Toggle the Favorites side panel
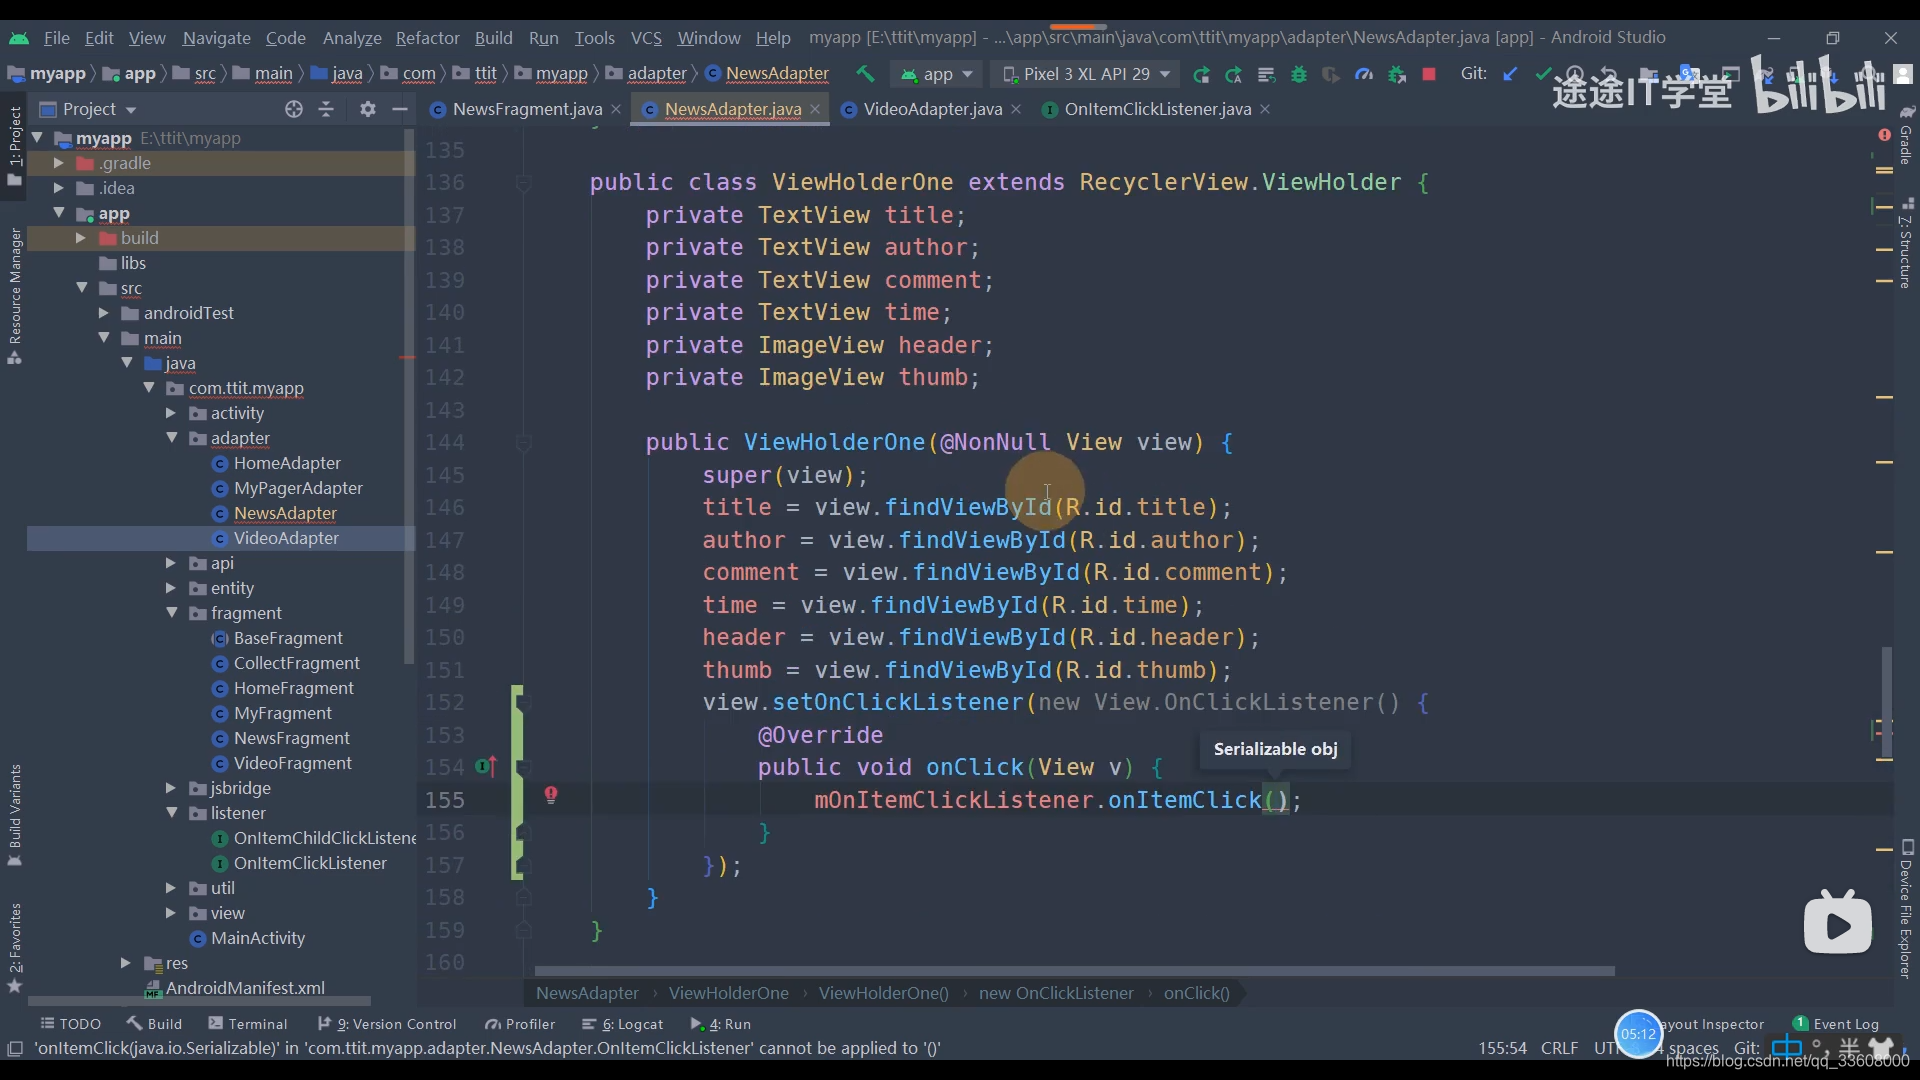Viewport: 1920px width, 1080px height. [x=14, y=947]
